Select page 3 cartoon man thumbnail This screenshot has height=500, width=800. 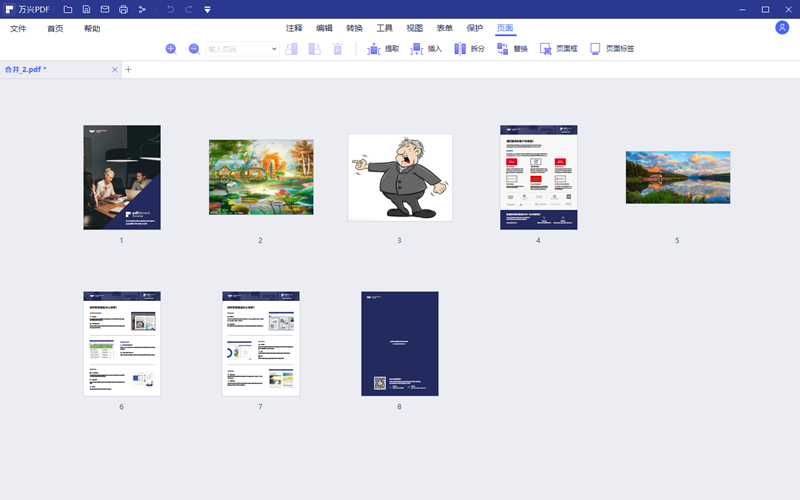coord(399,177)
